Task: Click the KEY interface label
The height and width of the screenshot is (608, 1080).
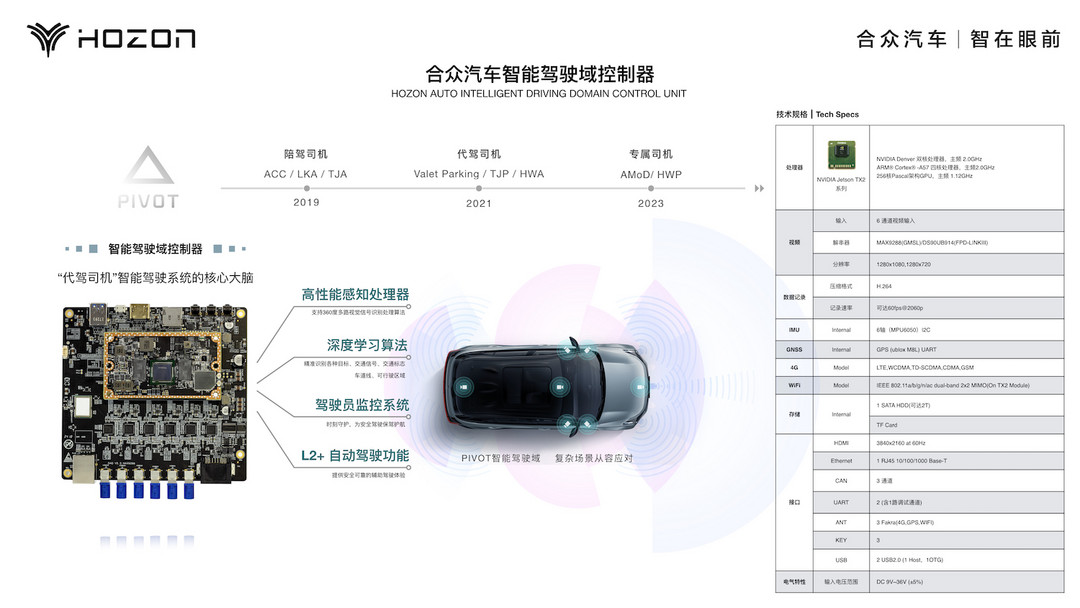Action: [x=841, y=541]
